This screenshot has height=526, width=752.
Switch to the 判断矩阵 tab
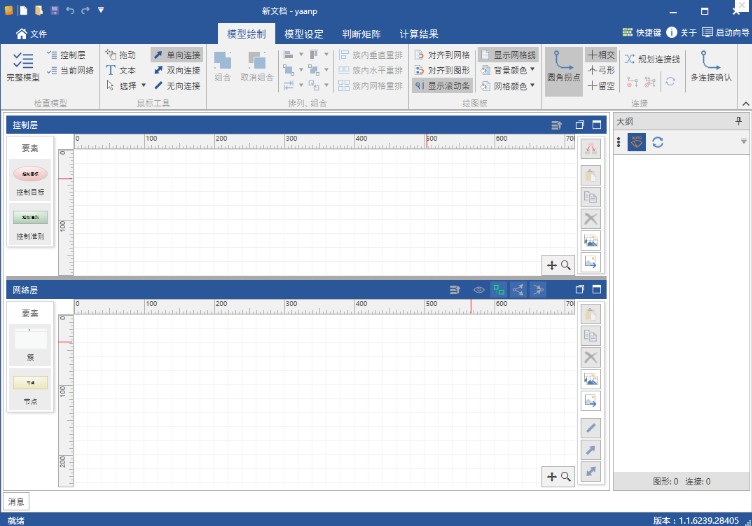(361, 34)
